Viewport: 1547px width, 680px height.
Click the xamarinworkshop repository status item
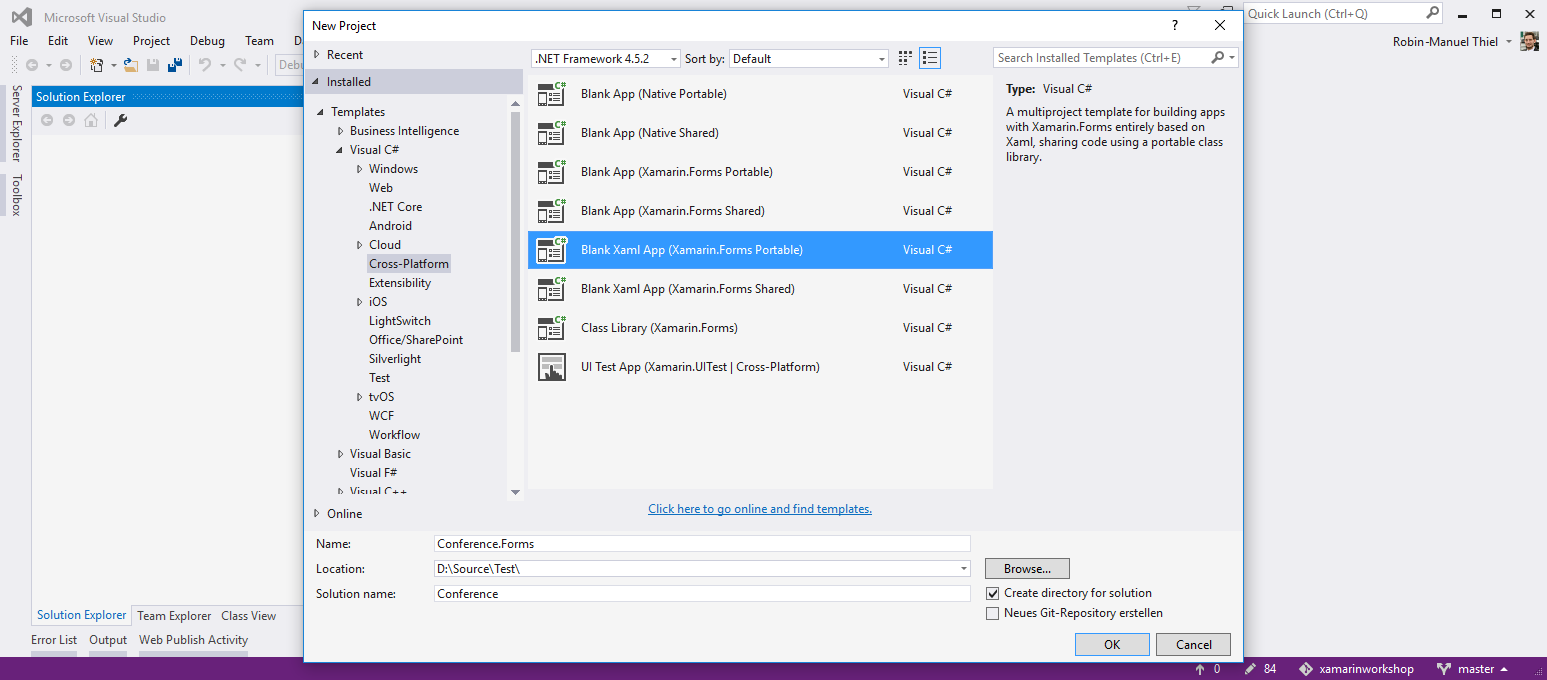click(x=1356, y=669)
